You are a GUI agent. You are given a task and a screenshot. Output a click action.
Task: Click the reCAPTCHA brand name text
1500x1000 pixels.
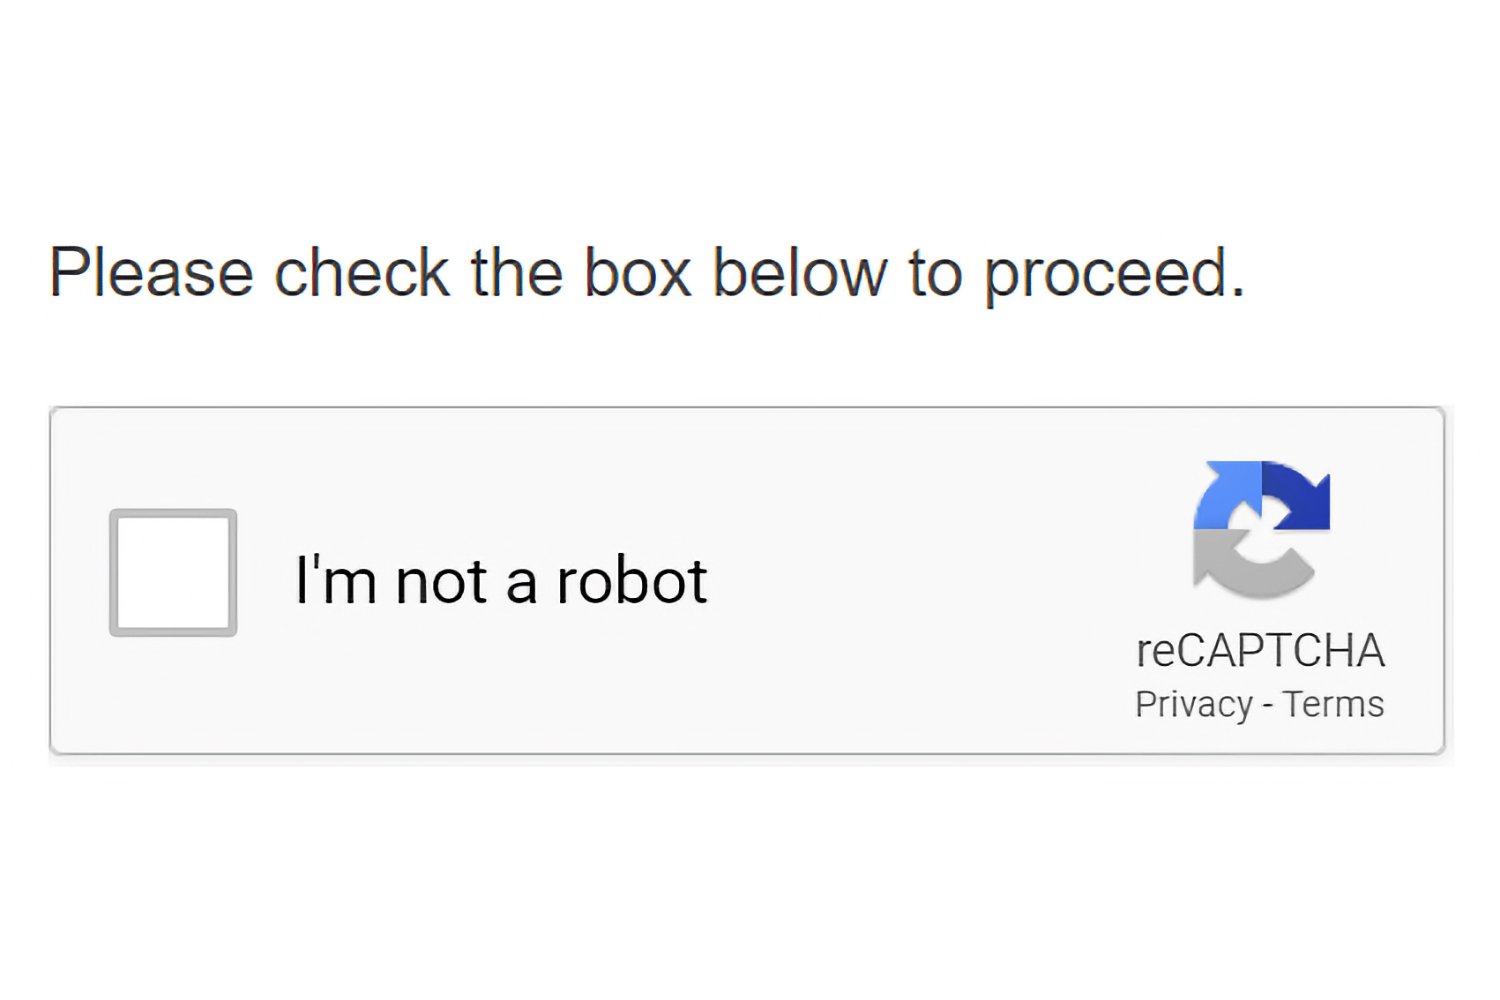pyautogui.click(x=1260, y=651)
